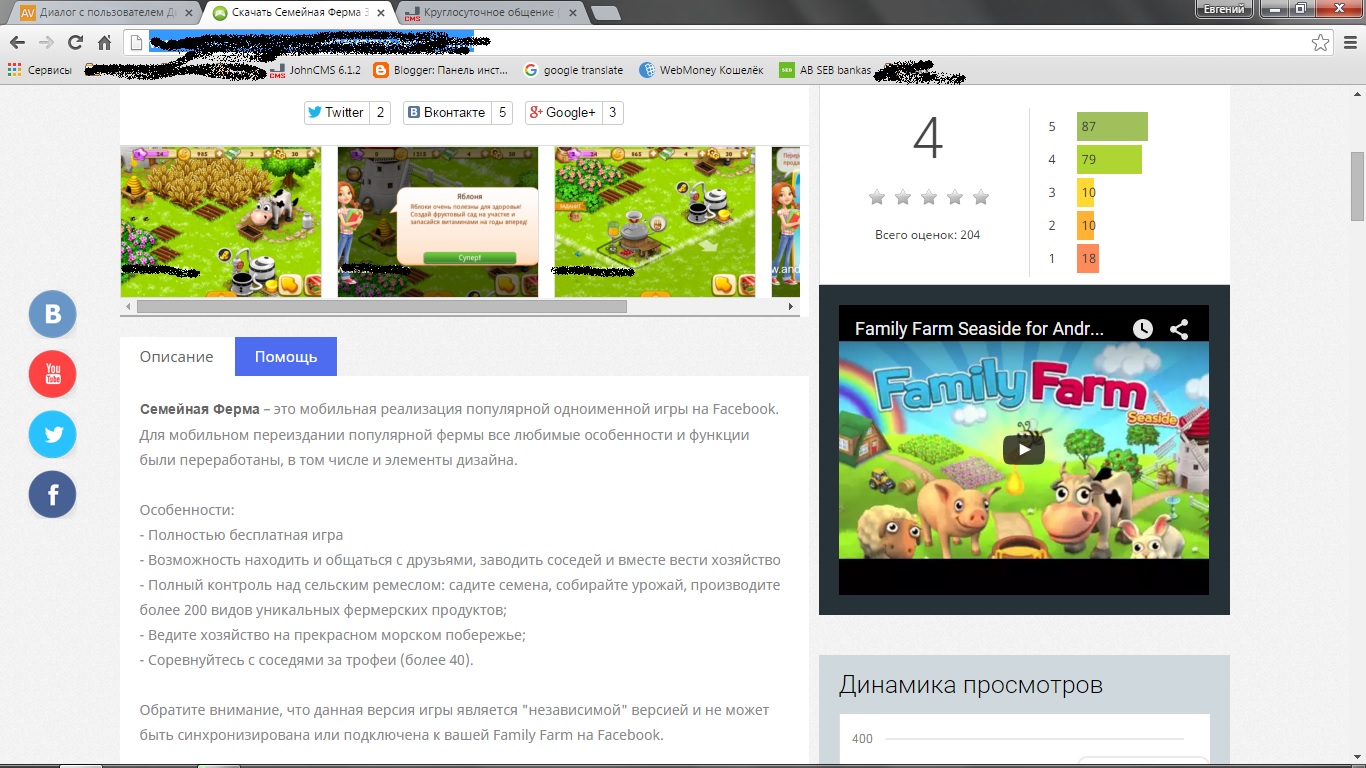The image size is (1366, 768).
Task: Click the Особенности: heading text
Action: tap(187, 510)
